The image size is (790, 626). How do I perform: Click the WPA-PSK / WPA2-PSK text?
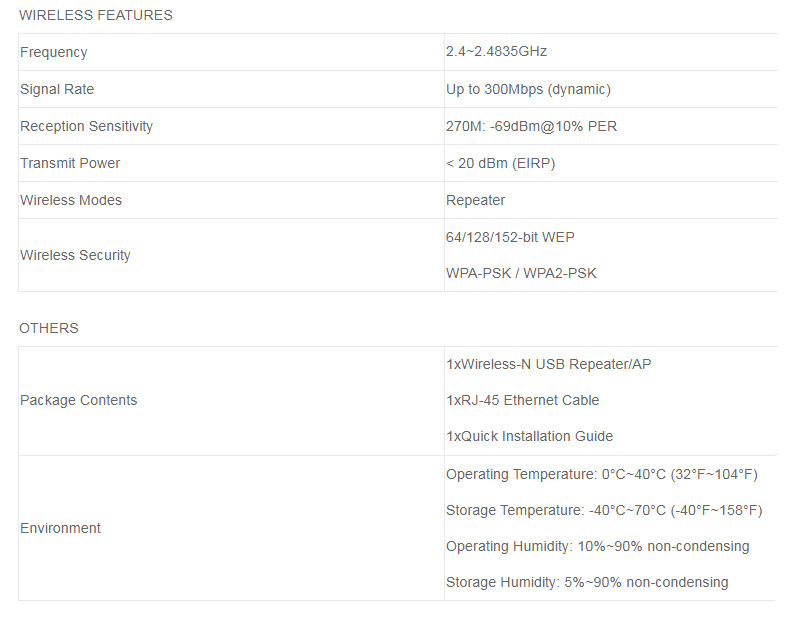click(x=521, y=273)
